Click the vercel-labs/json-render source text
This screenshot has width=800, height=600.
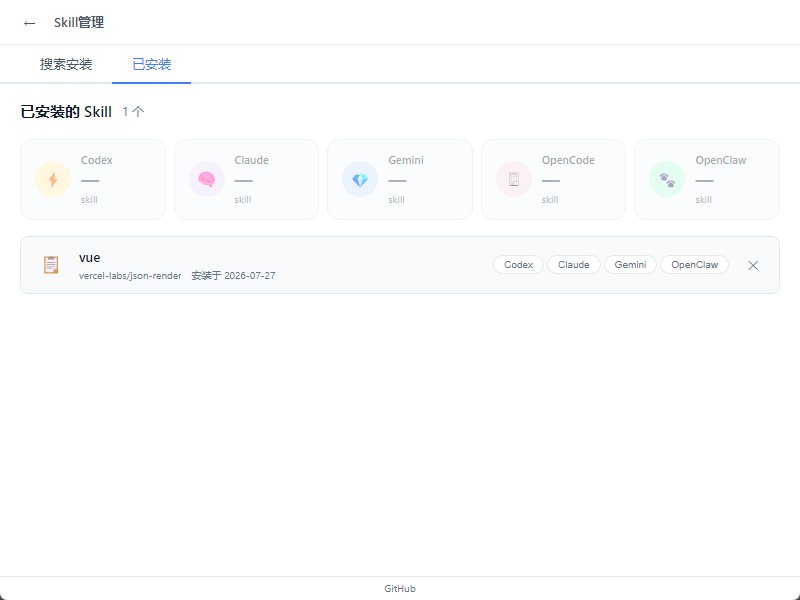tap(130, 276)
